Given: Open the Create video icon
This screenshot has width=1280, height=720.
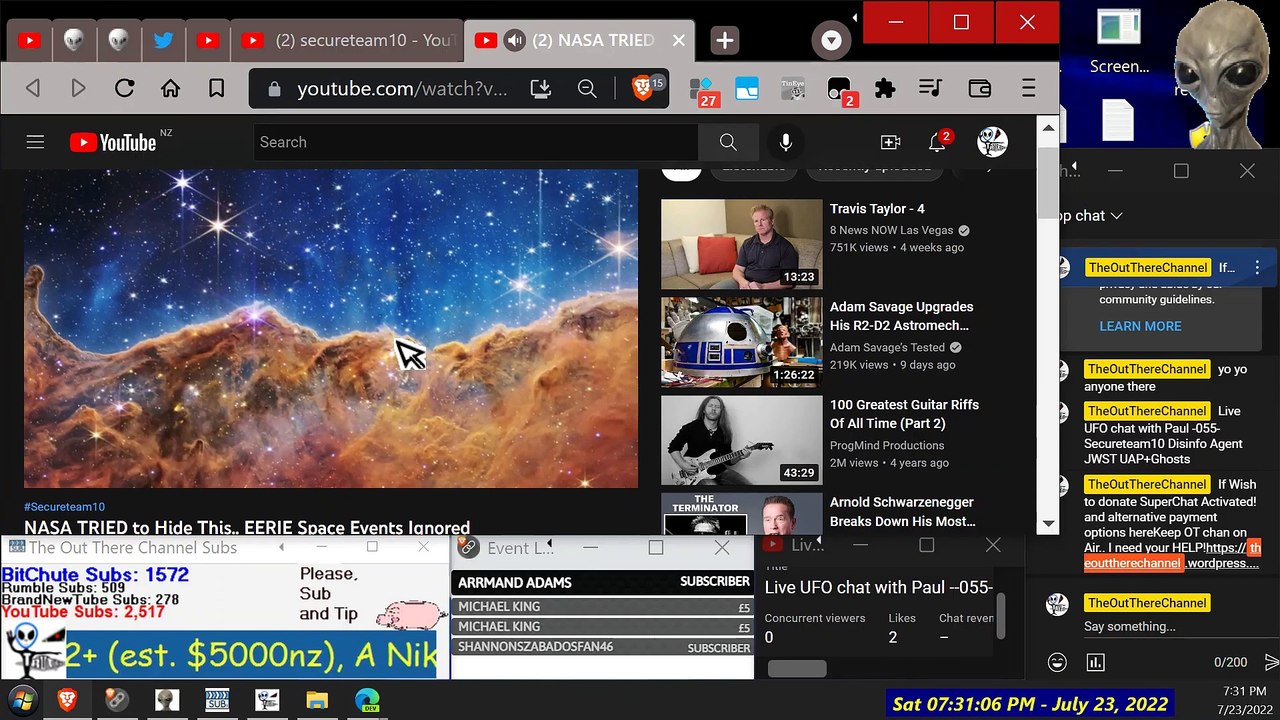Looking at the screenshot, I should coord(890,142).
